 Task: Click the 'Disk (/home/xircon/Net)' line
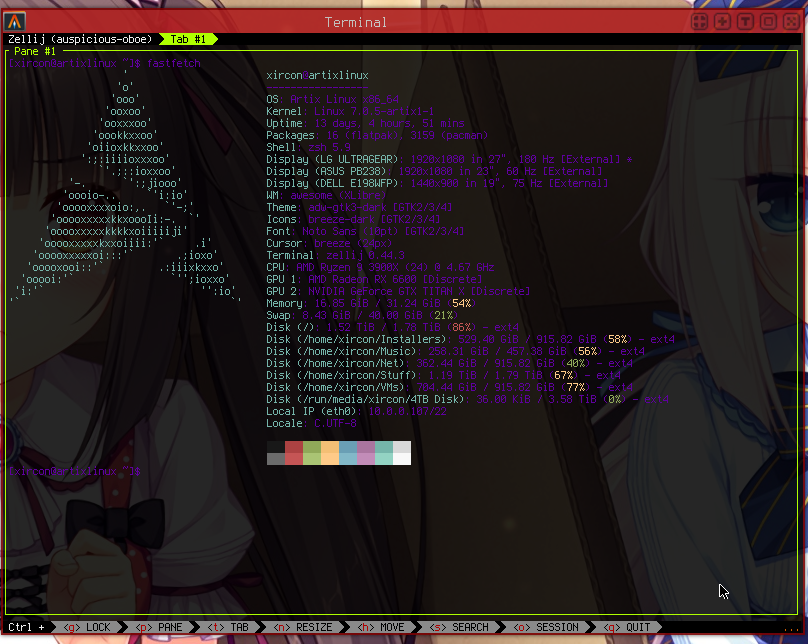449,363
